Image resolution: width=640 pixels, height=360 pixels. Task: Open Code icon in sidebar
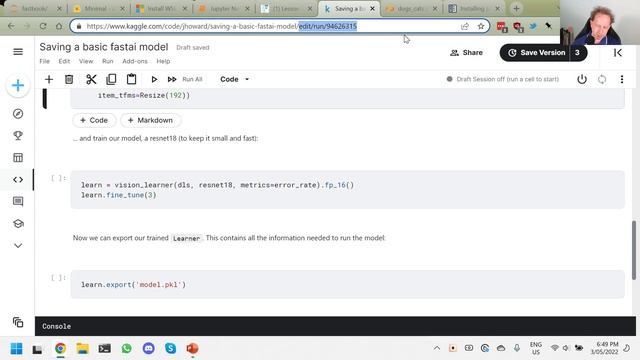tap(18, 180)
